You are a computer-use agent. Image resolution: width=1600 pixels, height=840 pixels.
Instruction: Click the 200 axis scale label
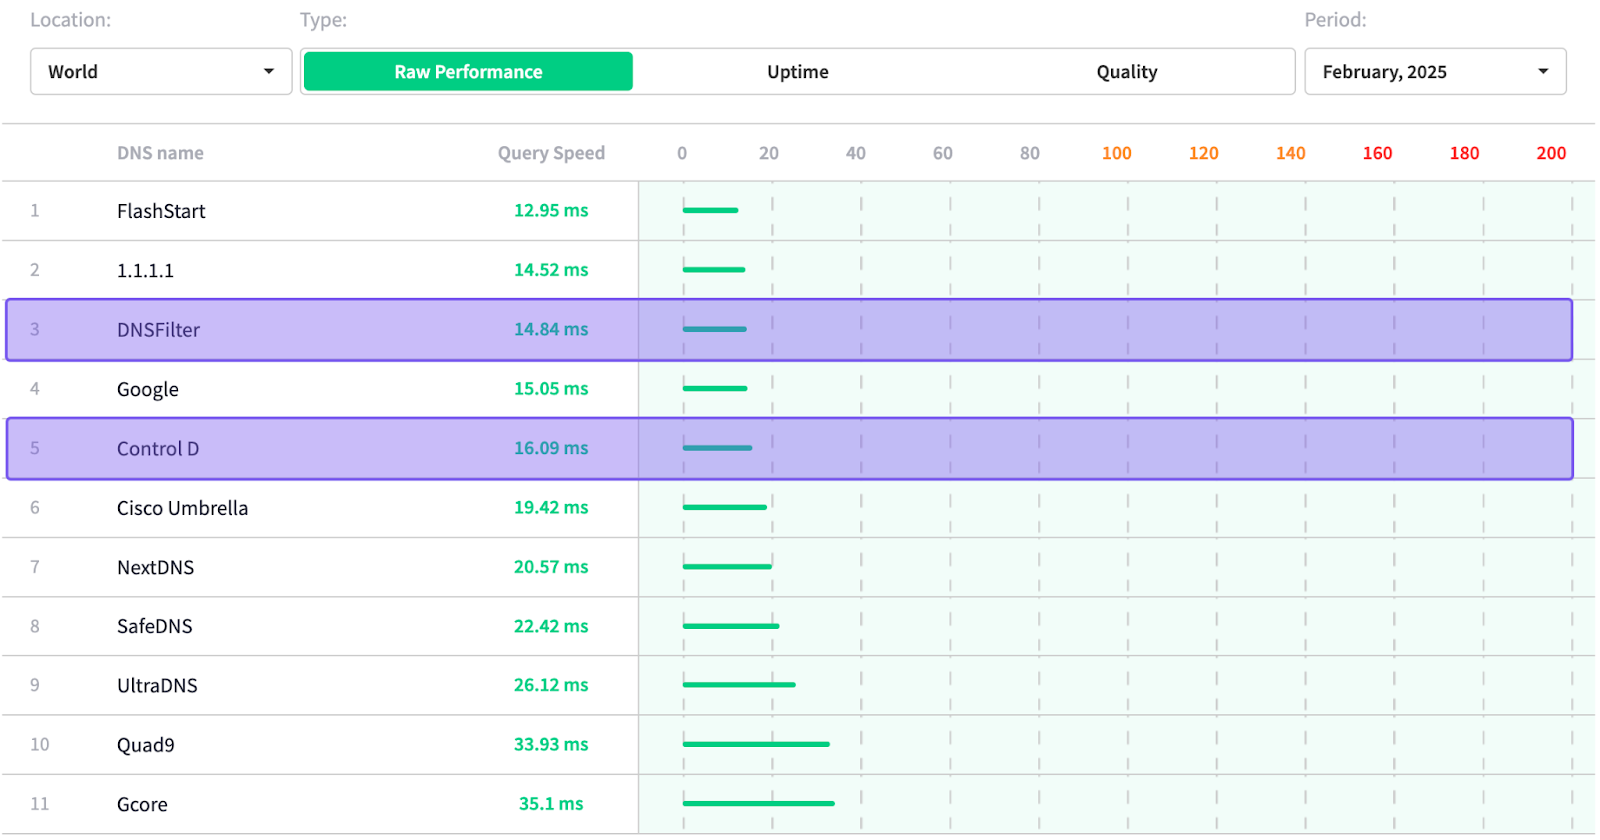pyautogui.click(x=1551, y=153)
